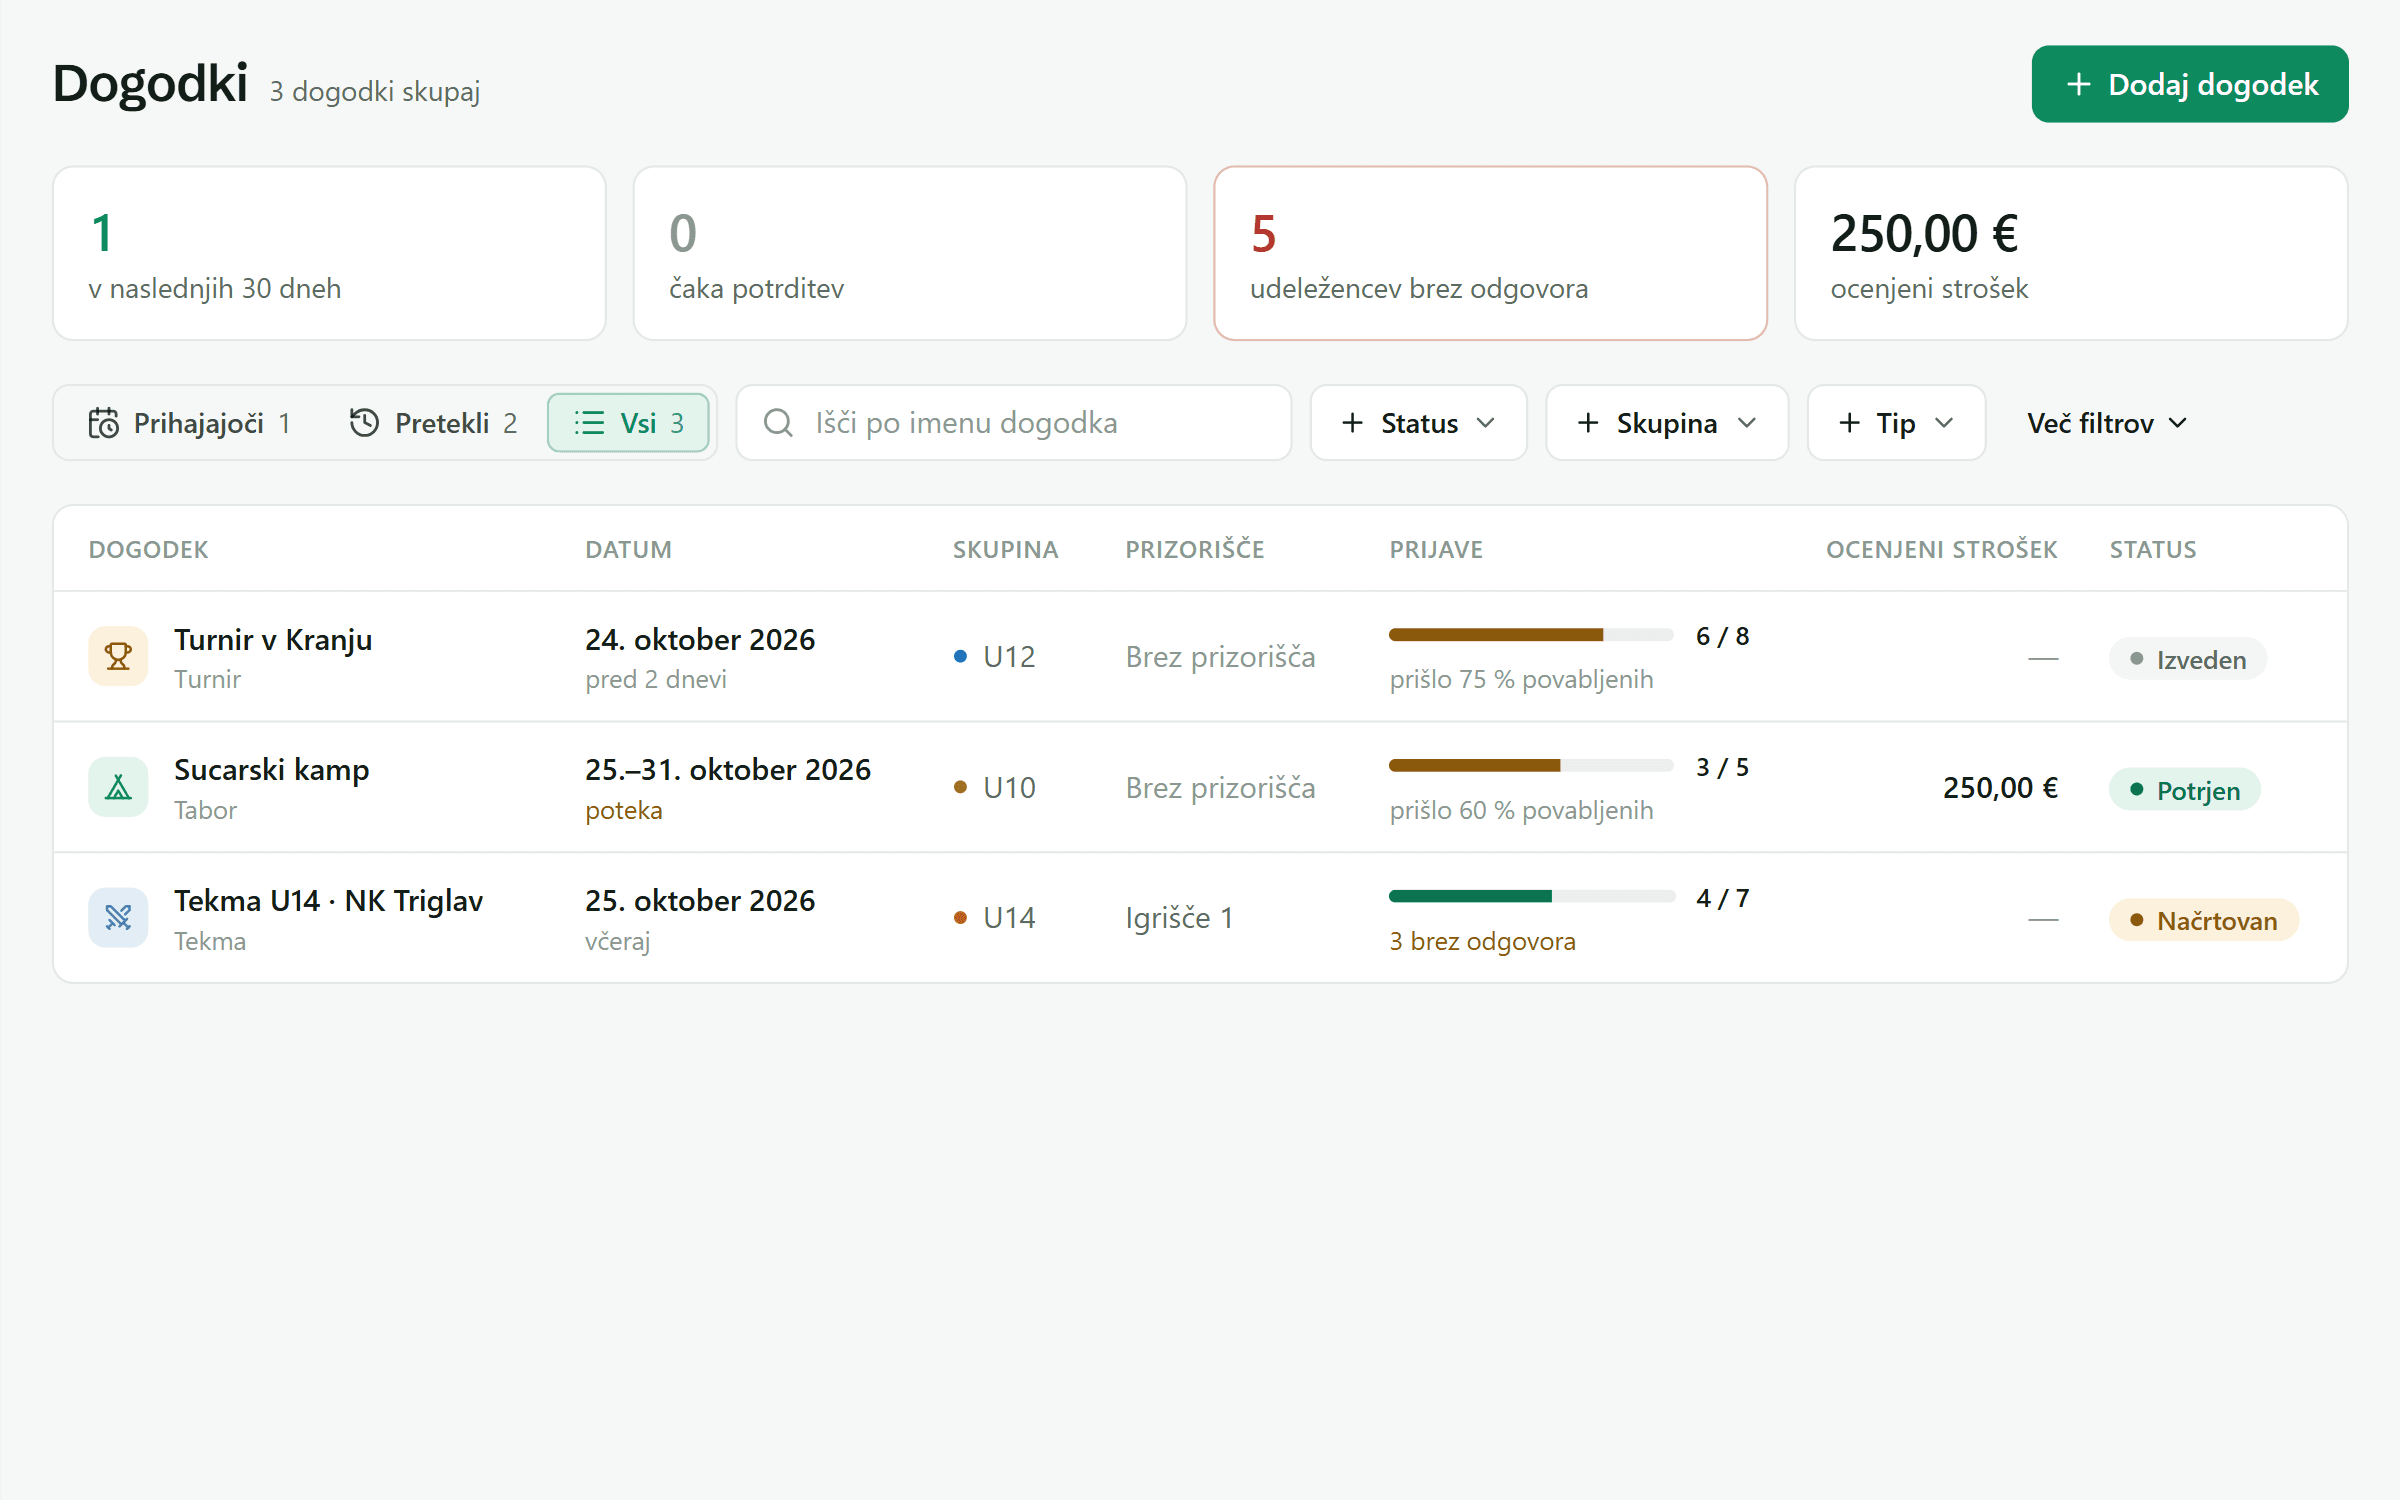
Task: Switch to the Pretekli tab
Action: coord(433,423)
